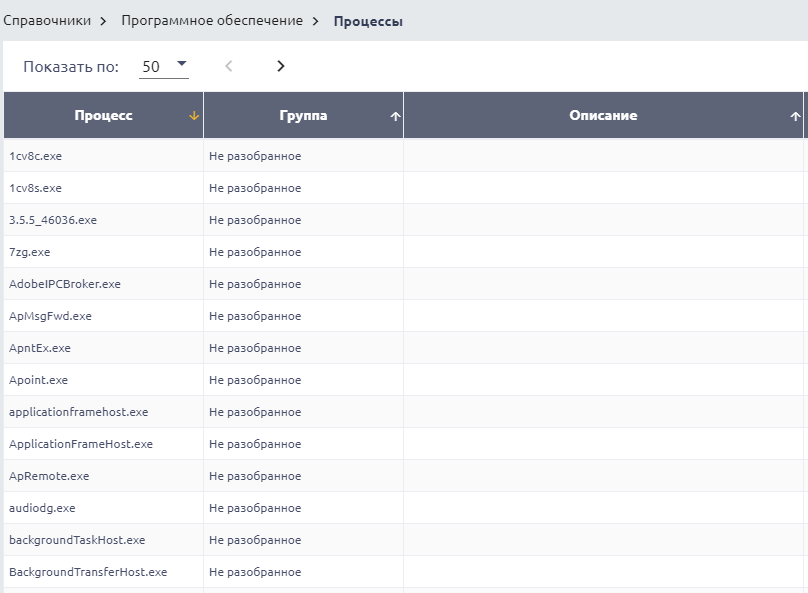Viewport: 808px width, 593px height.
Task: Click the 3.5.5_46036.exe process entry
Action: click(x=53, y=220)
